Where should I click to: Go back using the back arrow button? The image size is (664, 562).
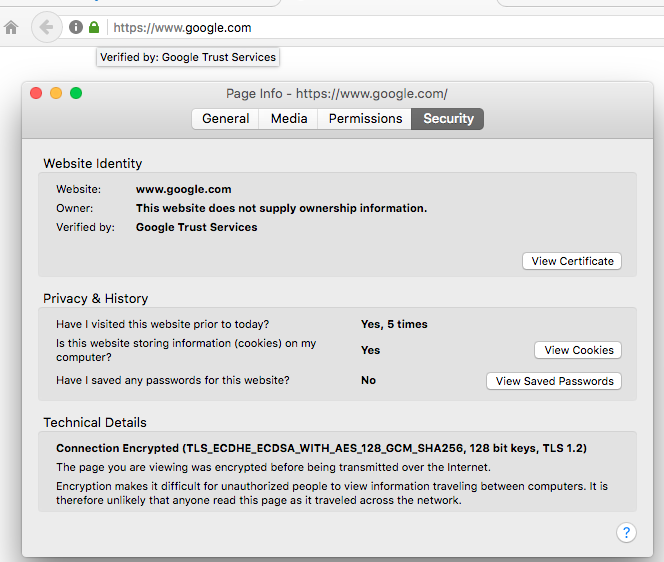[x=44, y=27]
